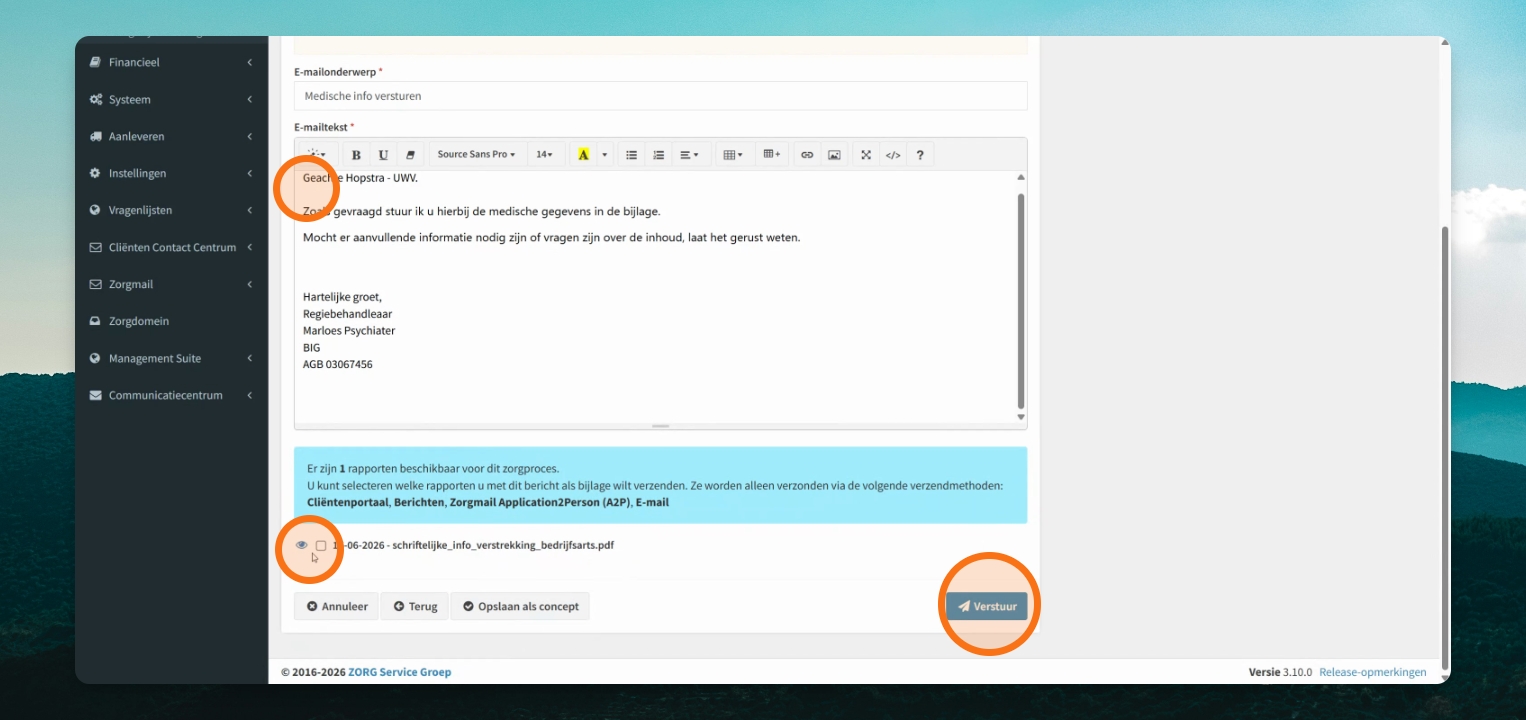This screenshot has width=1526, height=720.
Task: Open the magic wand style menu
Action: tap(317, 155)
